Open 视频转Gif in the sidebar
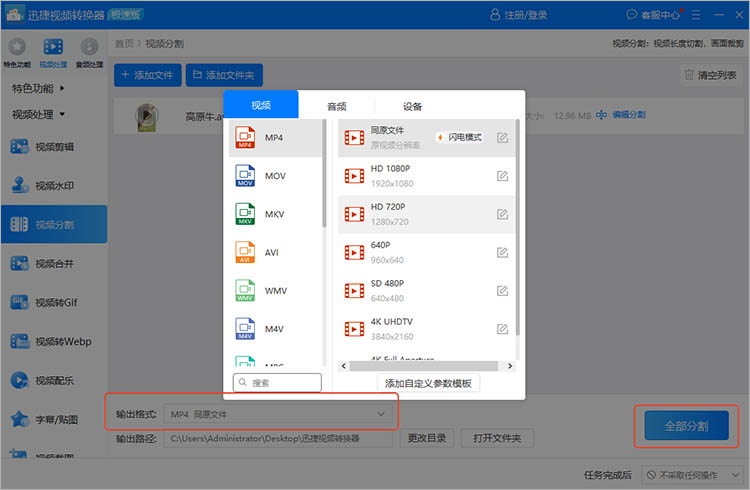Viewport: 750px width, 490px height. coord(54,302)
